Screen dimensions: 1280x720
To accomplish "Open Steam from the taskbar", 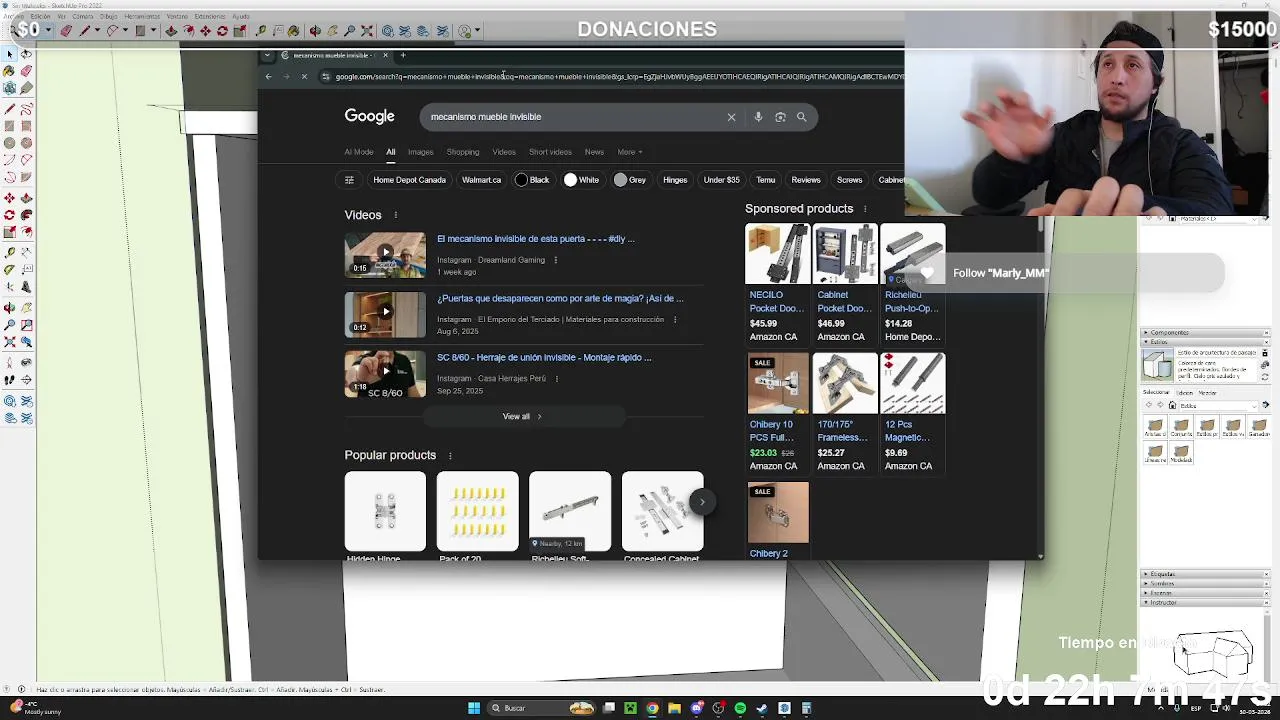I will 762,708.
